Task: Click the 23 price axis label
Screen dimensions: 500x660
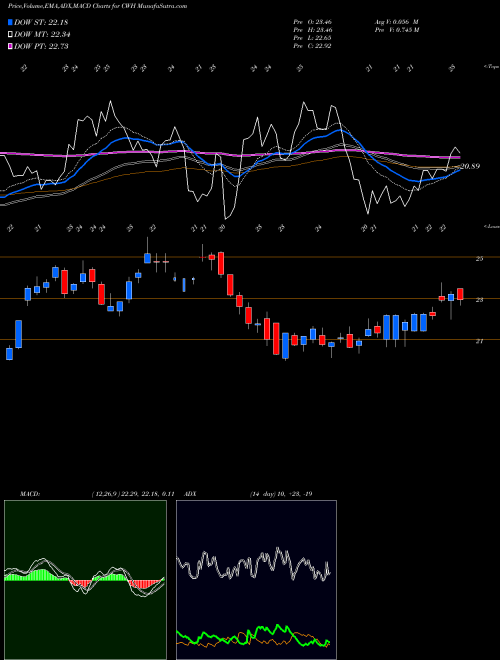Action: pos(479,300)
